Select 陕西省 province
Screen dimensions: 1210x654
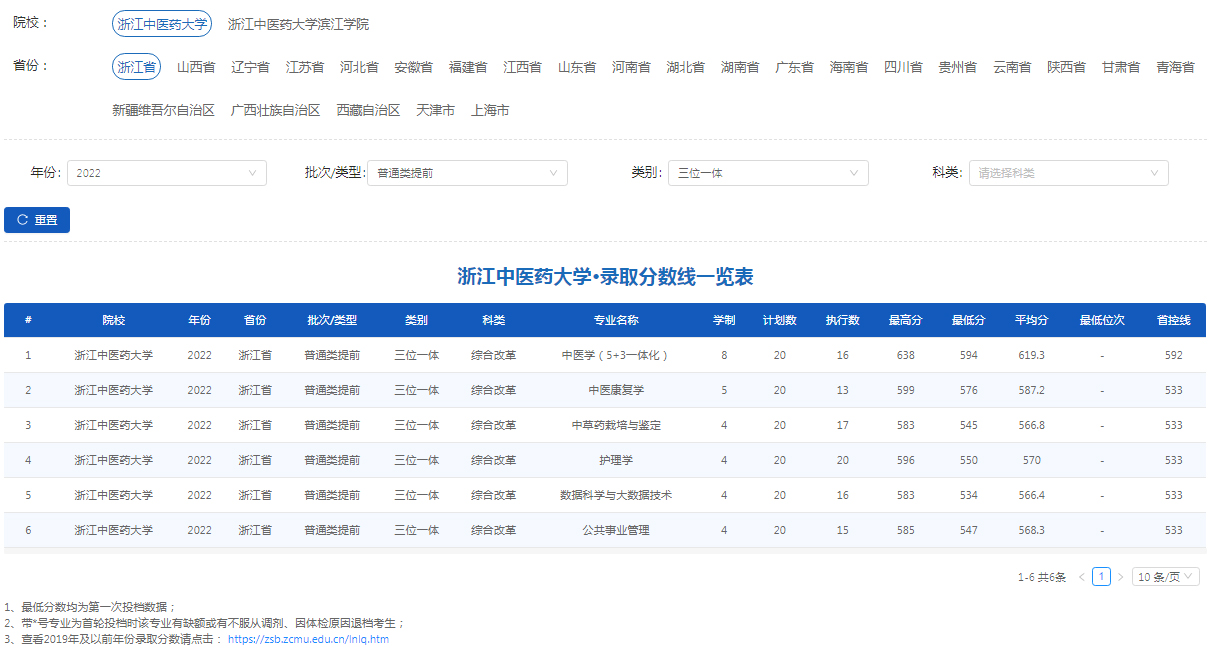pyautogui.click(x=1066, y=67)
